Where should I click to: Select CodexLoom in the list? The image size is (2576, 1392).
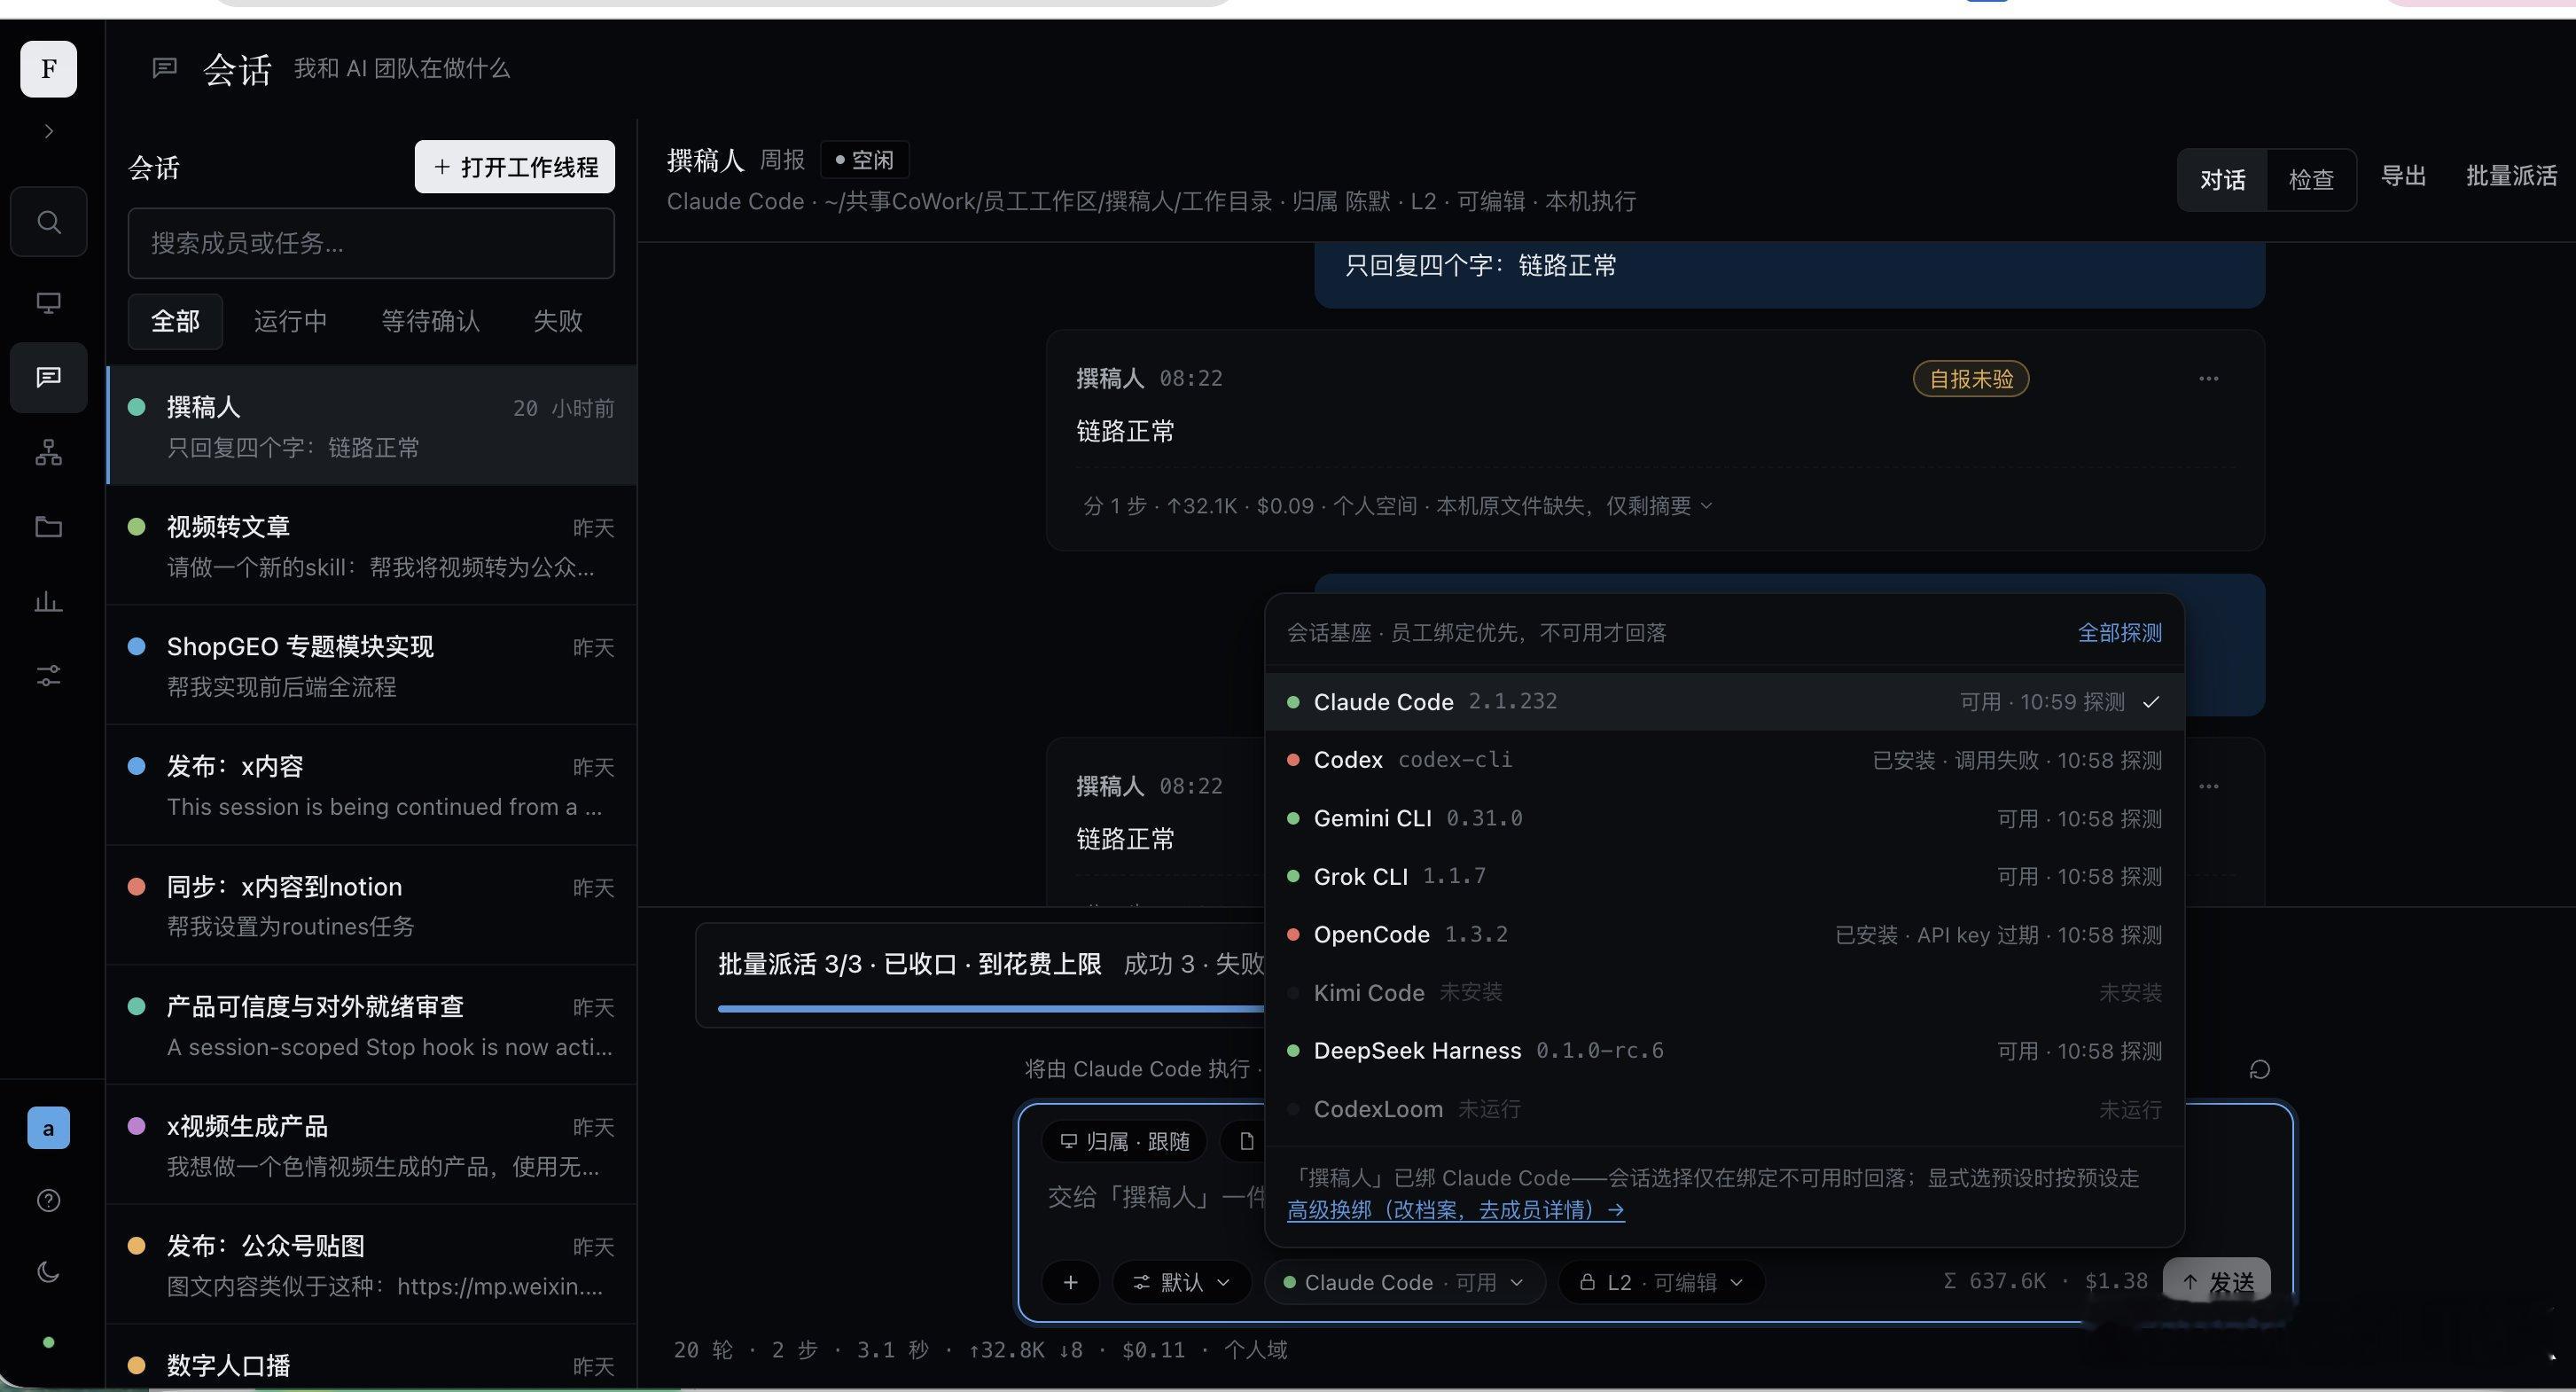point(1724,1109)
